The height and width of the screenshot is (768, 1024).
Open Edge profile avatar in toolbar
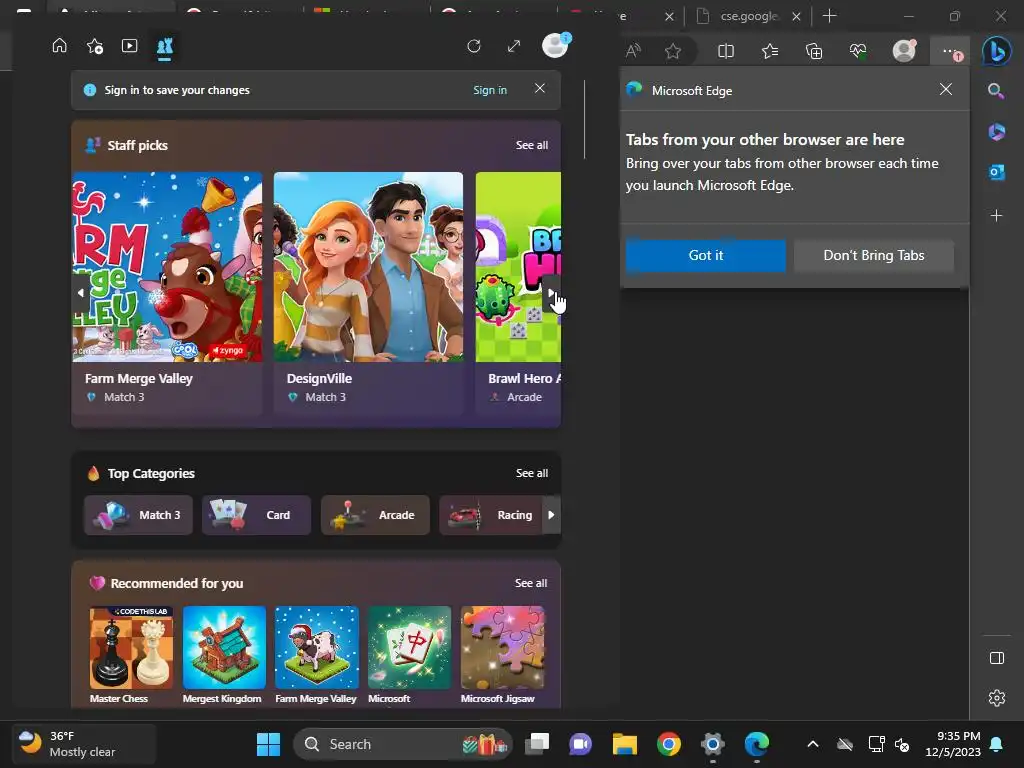click(x=904, y=50)
